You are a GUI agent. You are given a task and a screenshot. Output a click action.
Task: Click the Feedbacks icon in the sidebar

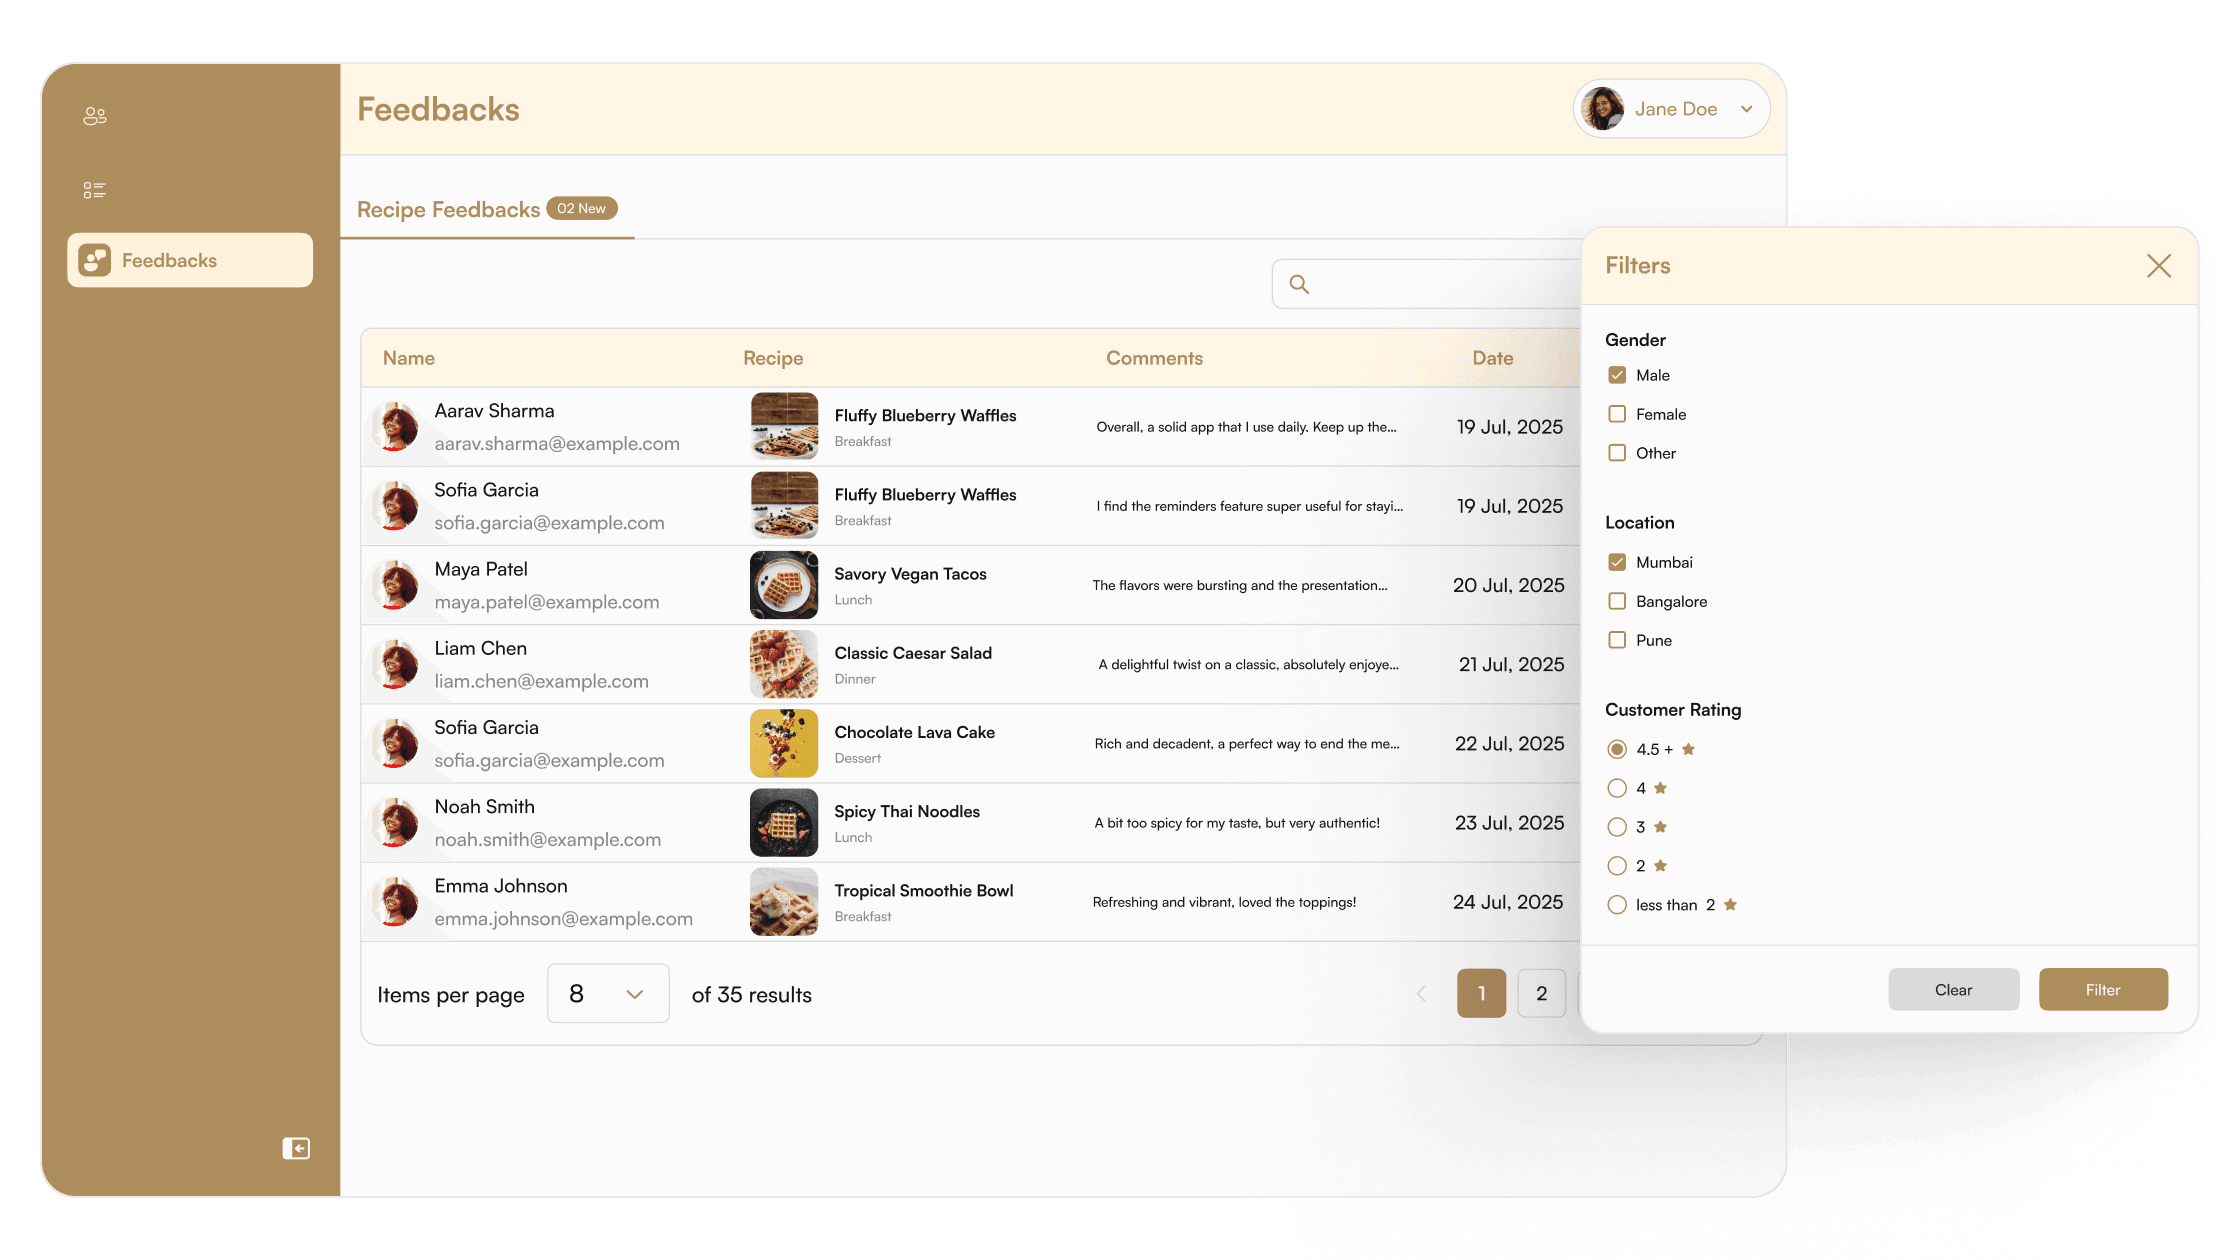pyautogui.click(x=95, y=259)
